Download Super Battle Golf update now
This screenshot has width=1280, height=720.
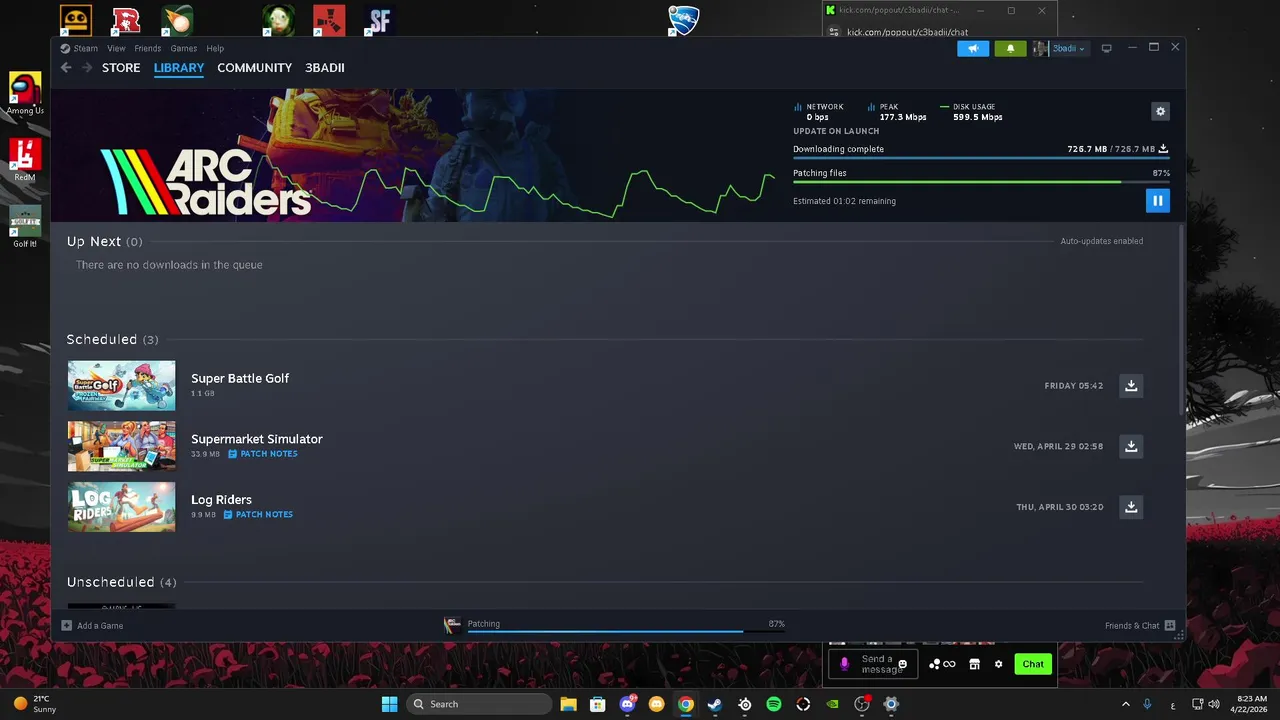[1131, 385]
